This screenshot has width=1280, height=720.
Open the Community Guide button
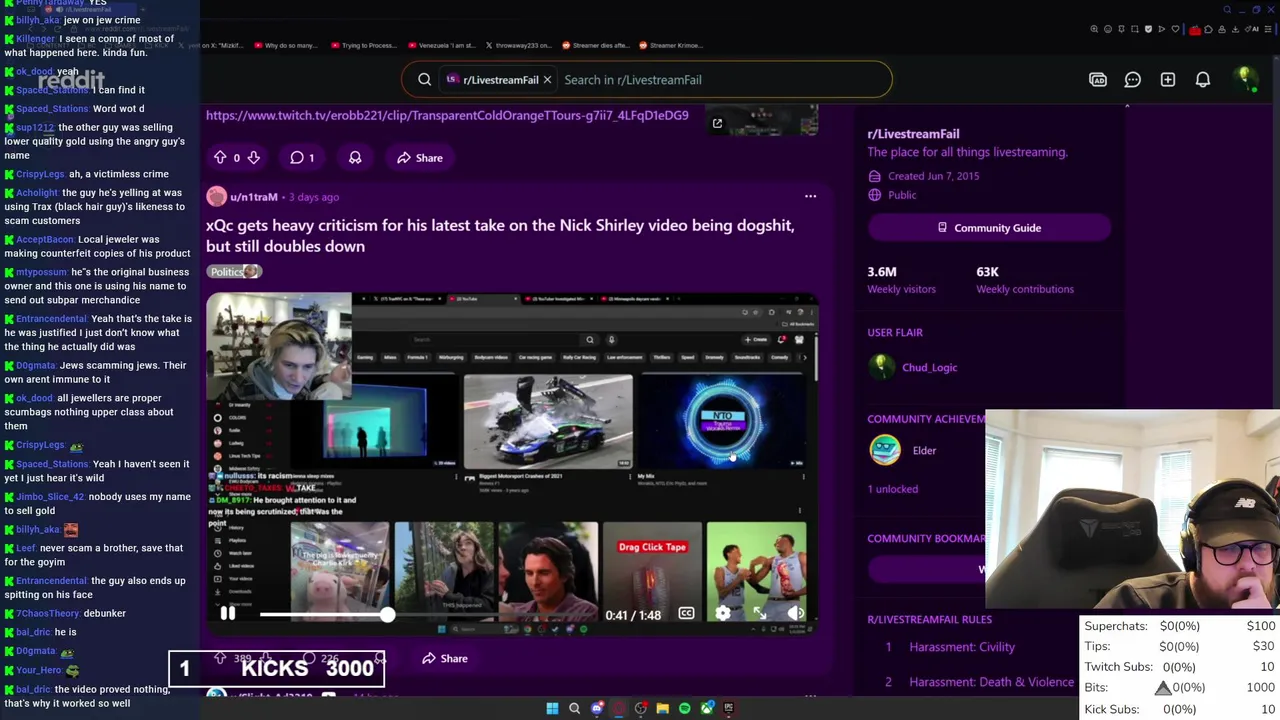(989, 228)
